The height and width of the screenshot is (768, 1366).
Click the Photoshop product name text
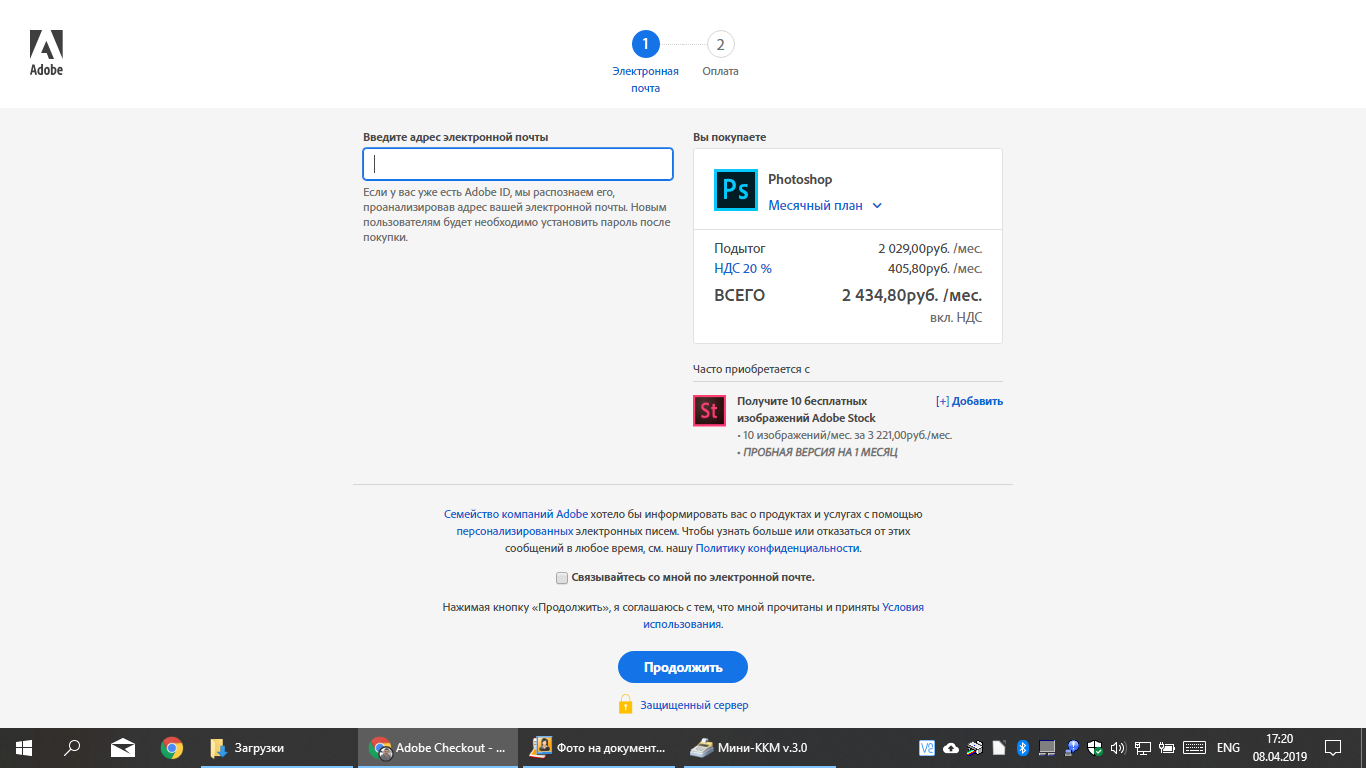800,180
